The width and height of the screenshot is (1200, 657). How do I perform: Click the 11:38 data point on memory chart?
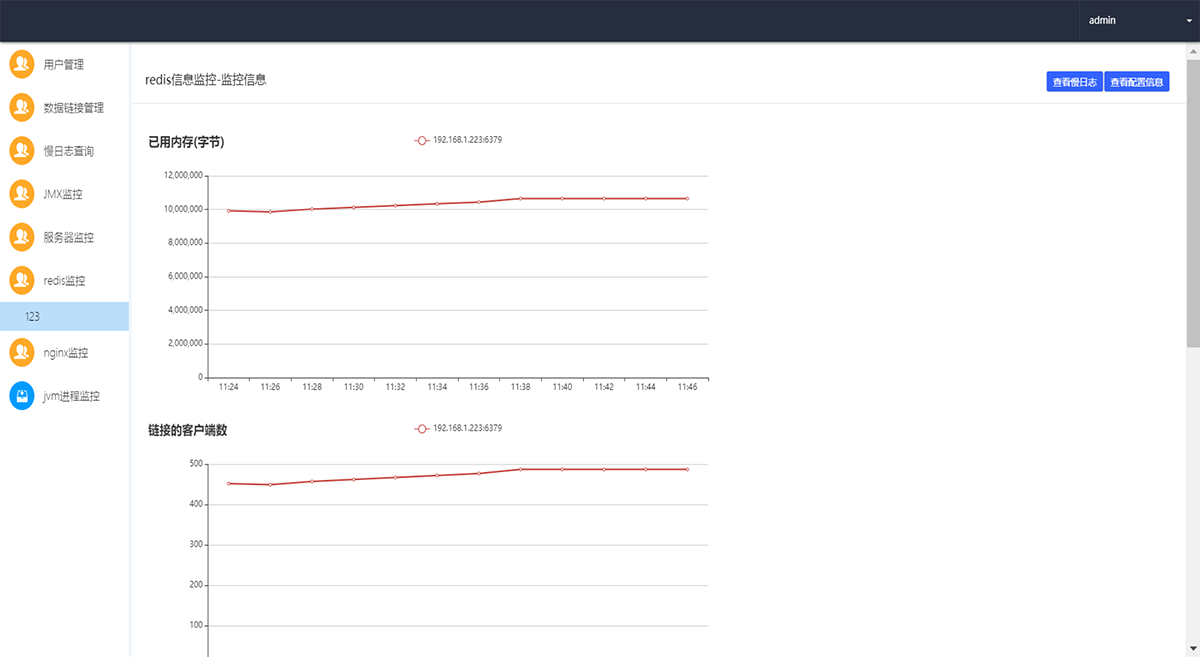click(520, 198)
